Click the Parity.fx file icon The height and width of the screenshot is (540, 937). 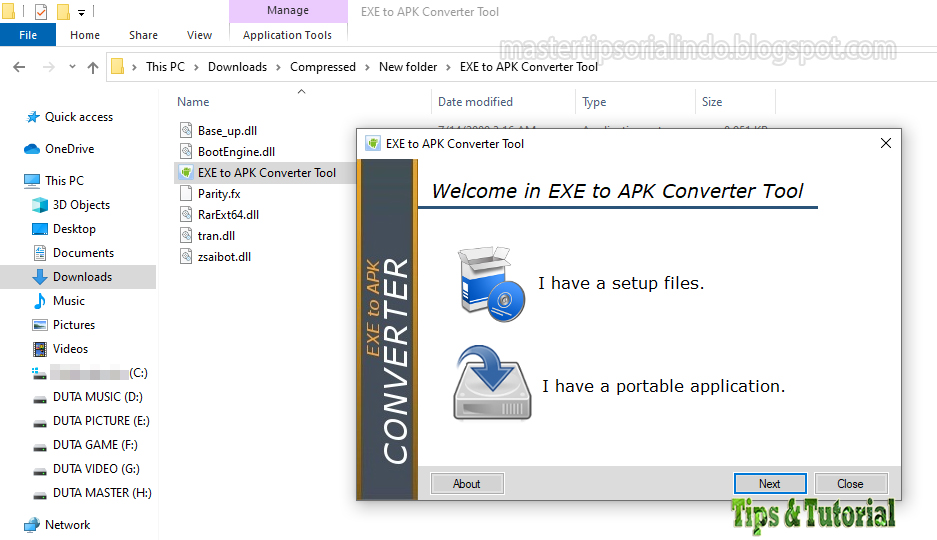[x=186, y=194]
